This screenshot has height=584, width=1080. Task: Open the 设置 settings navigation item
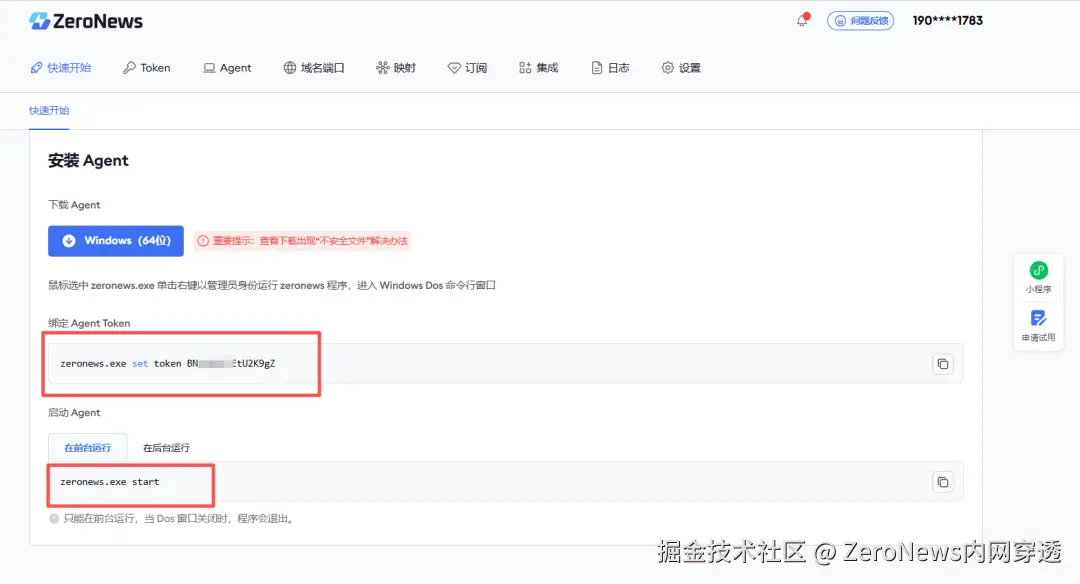pos(681,67)
